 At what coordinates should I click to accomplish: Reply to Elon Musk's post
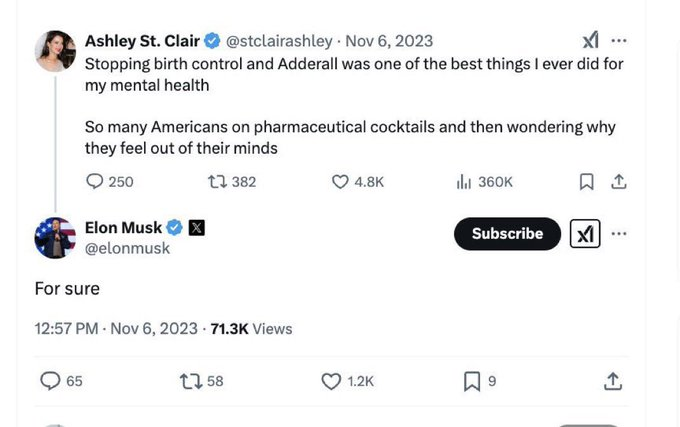click(50, 381)
